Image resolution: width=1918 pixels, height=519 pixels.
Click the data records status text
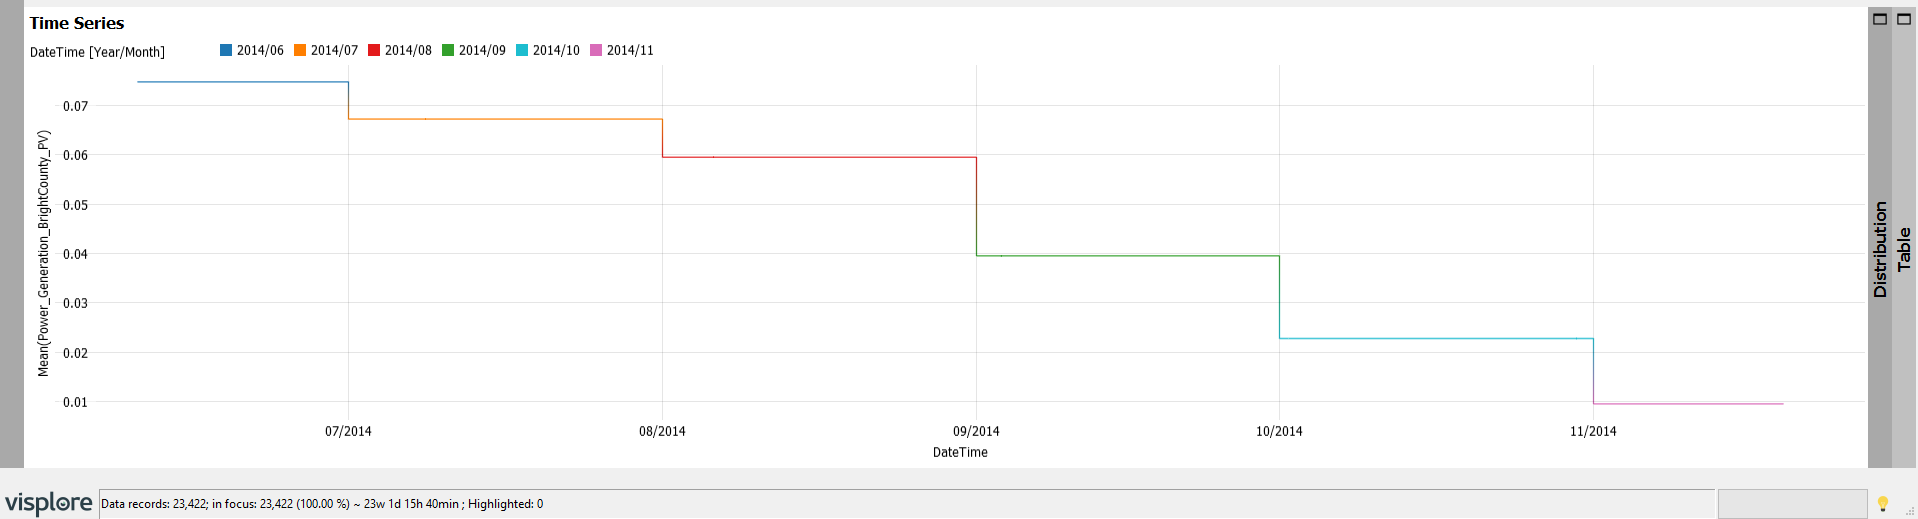[322, 504]
